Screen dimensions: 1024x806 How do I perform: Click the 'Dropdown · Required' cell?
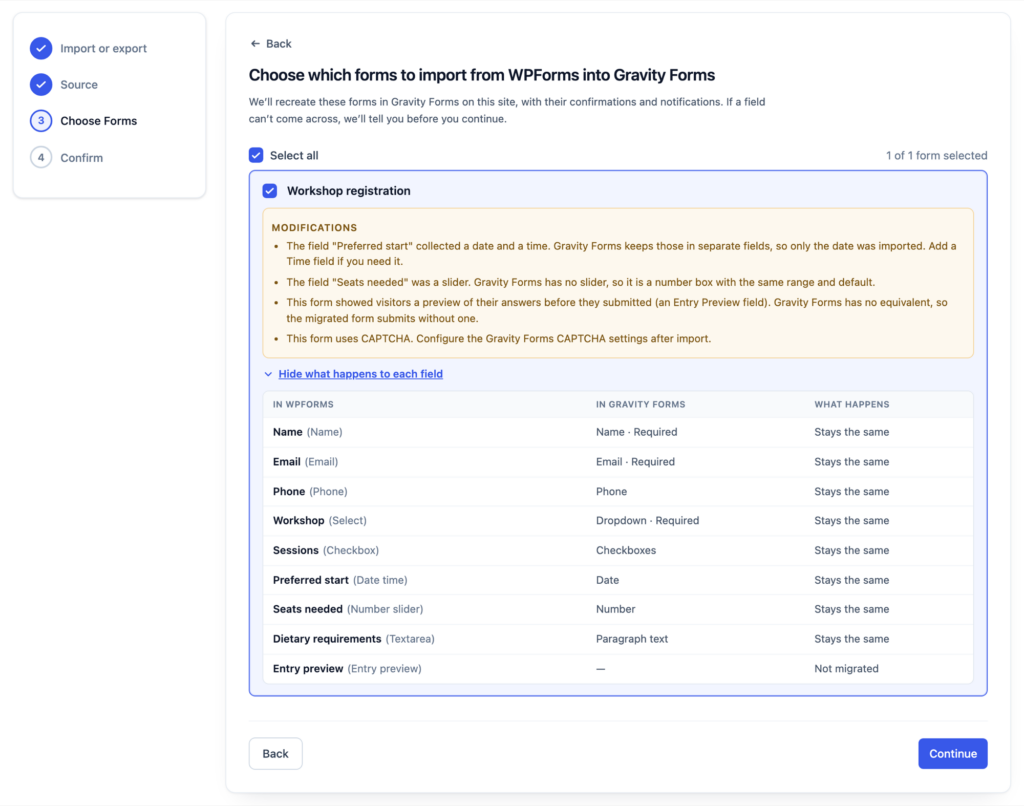coord(647,521)
